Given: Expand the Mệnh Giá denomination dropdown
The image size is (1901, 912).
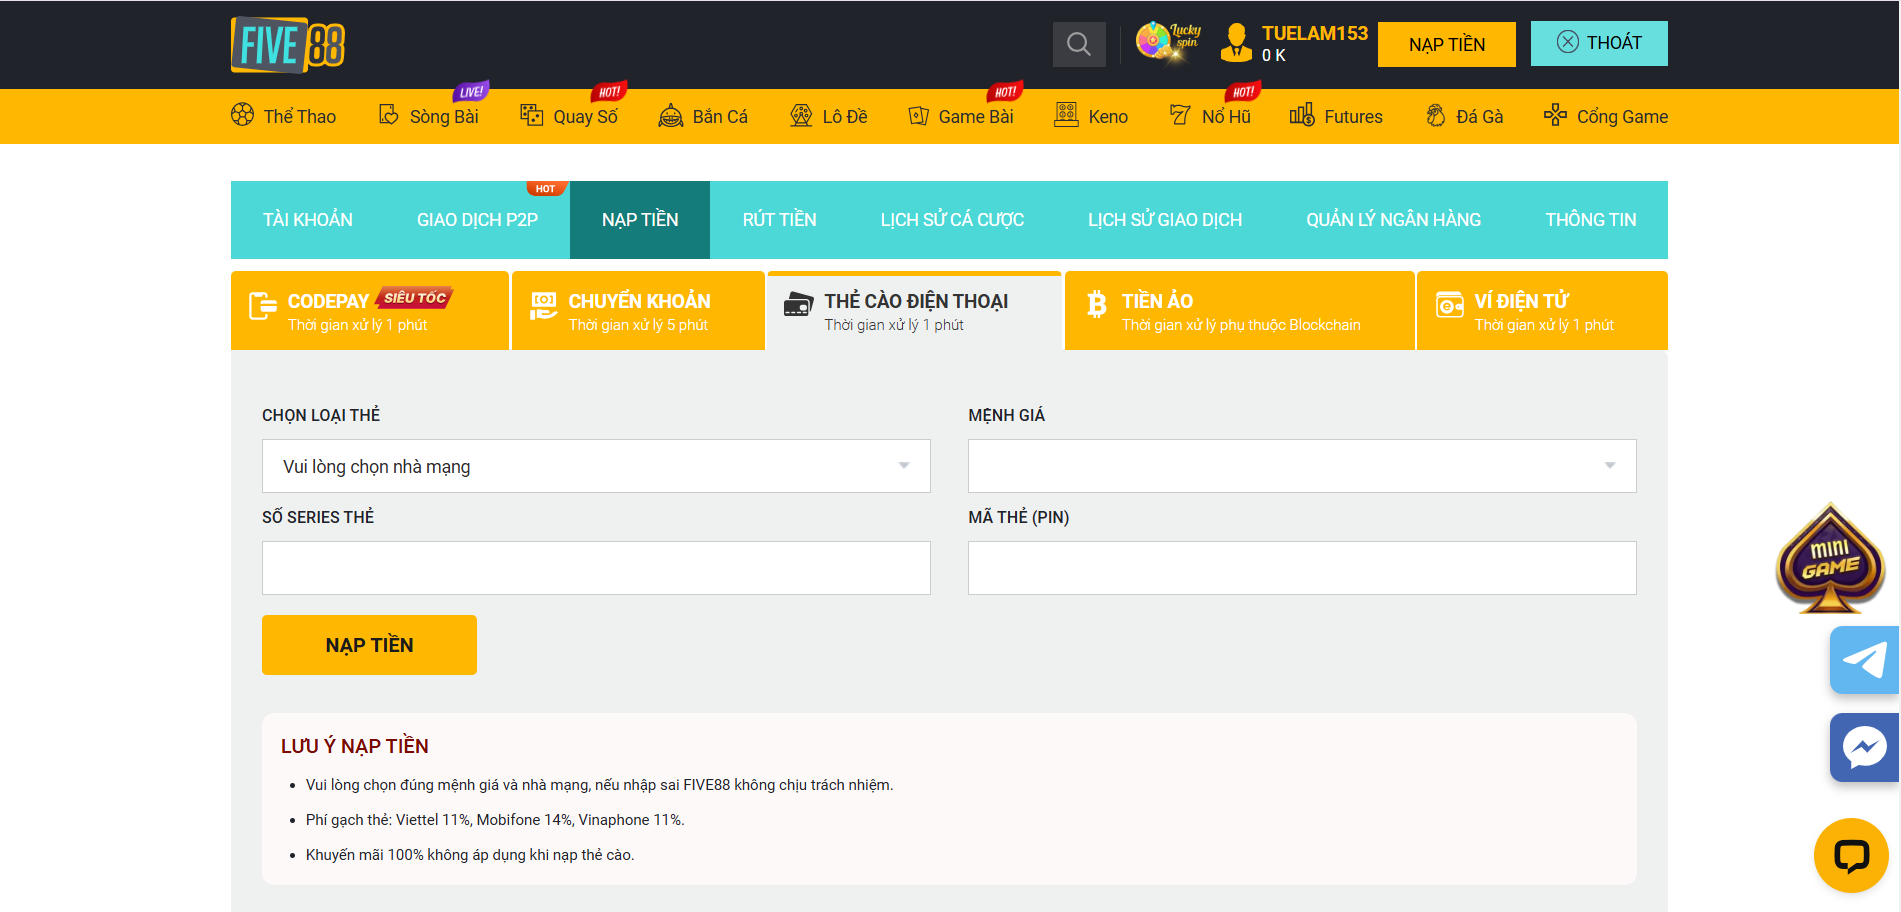Looking at the screenshot, I should click(1301, 466).
